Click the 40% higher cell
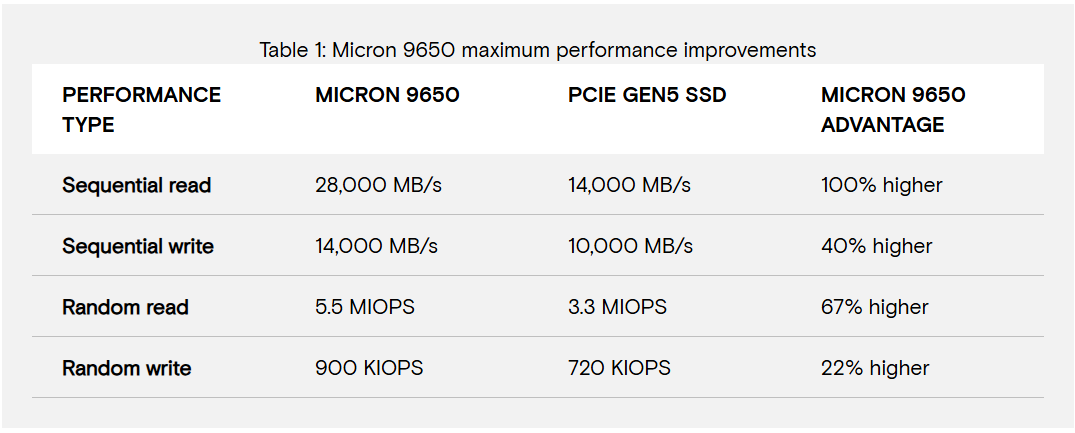This screenshot has height=433, width=1075. coord(876,246)
